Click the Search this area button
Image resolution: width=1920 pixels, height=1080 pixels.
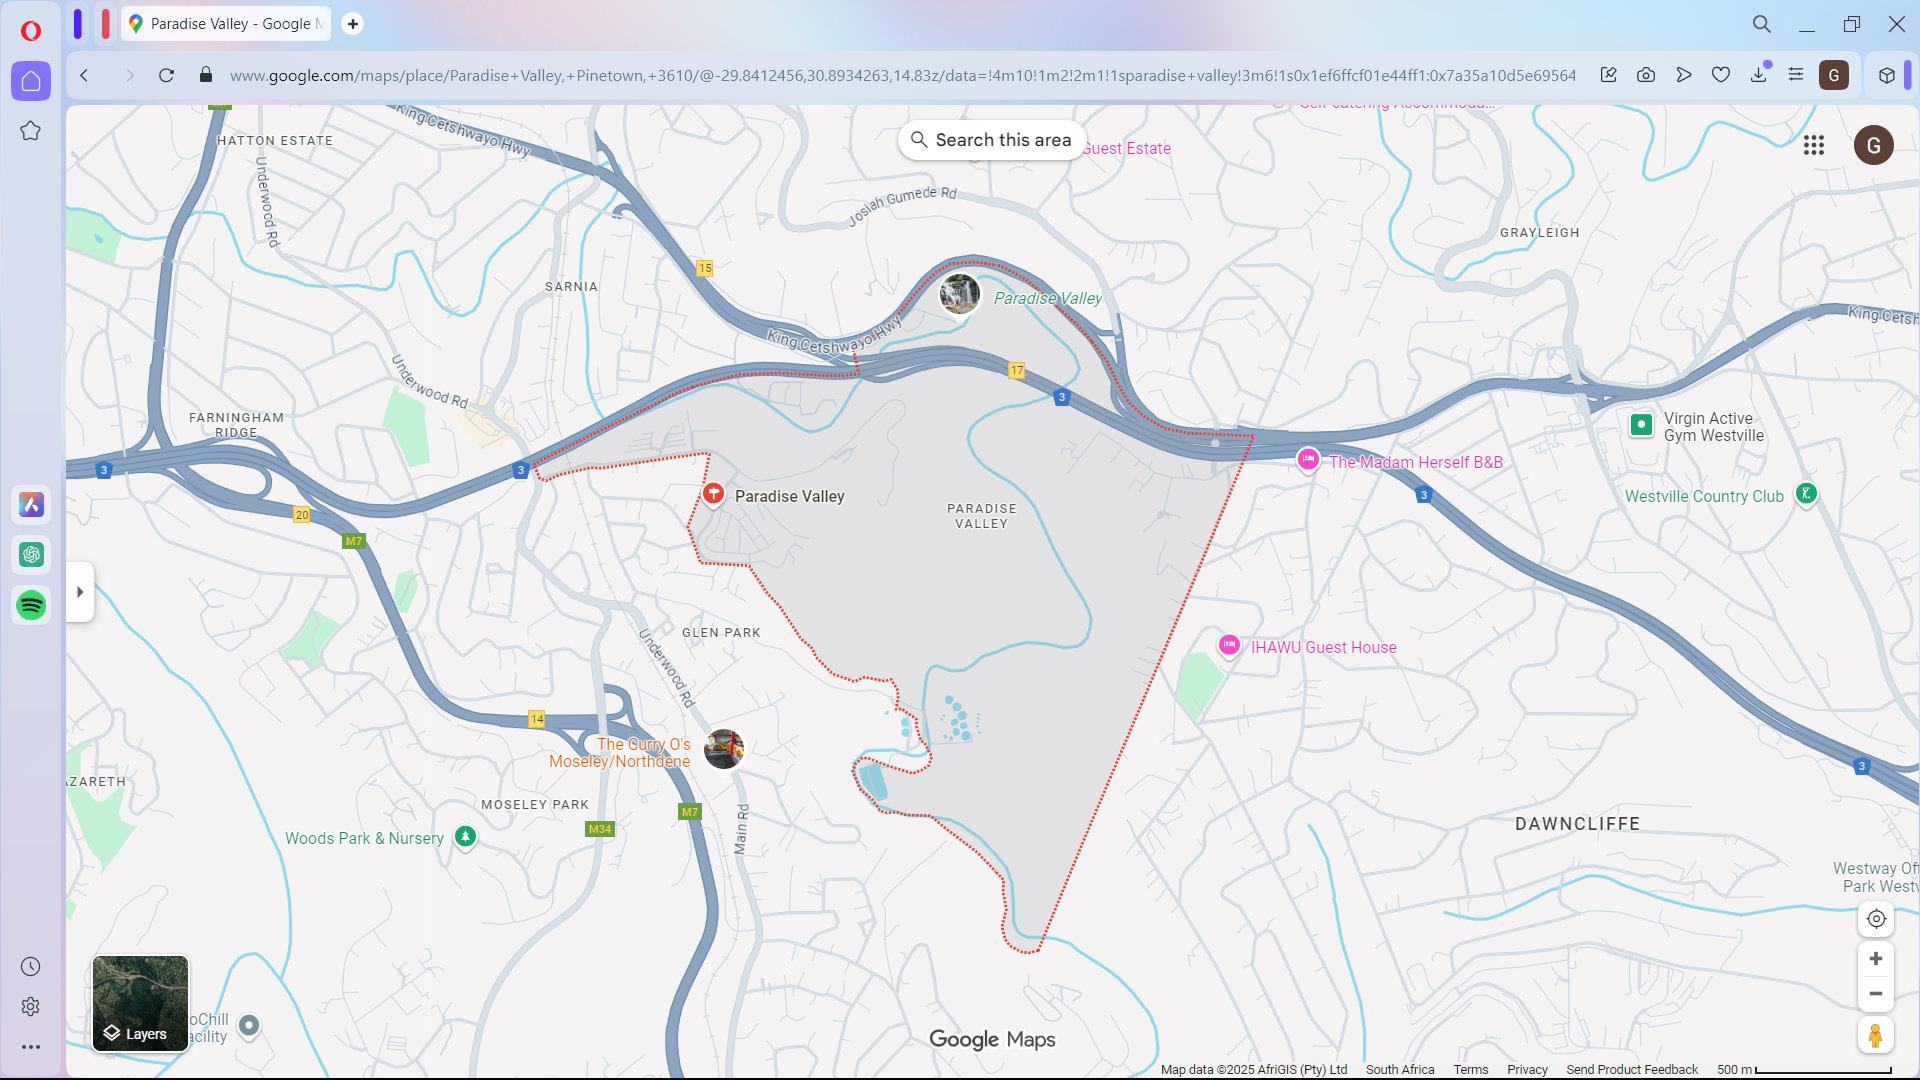990,140
